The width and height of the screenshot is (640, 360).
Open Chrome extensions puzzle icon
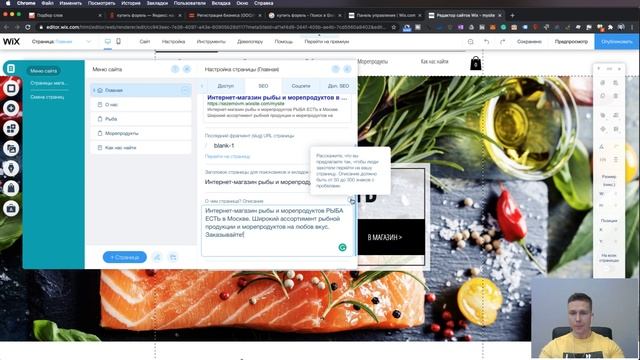point(610,27)
